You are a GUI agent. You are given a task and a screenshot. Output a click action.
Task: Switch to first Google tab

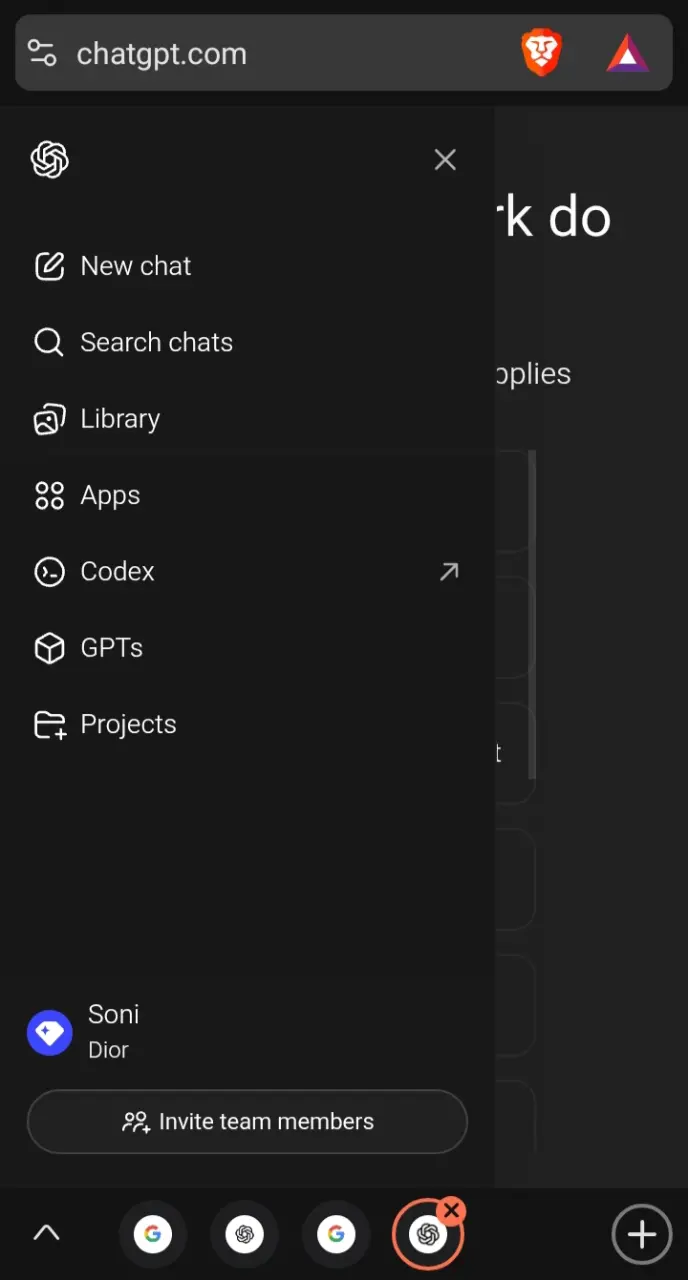[152, 1234]
